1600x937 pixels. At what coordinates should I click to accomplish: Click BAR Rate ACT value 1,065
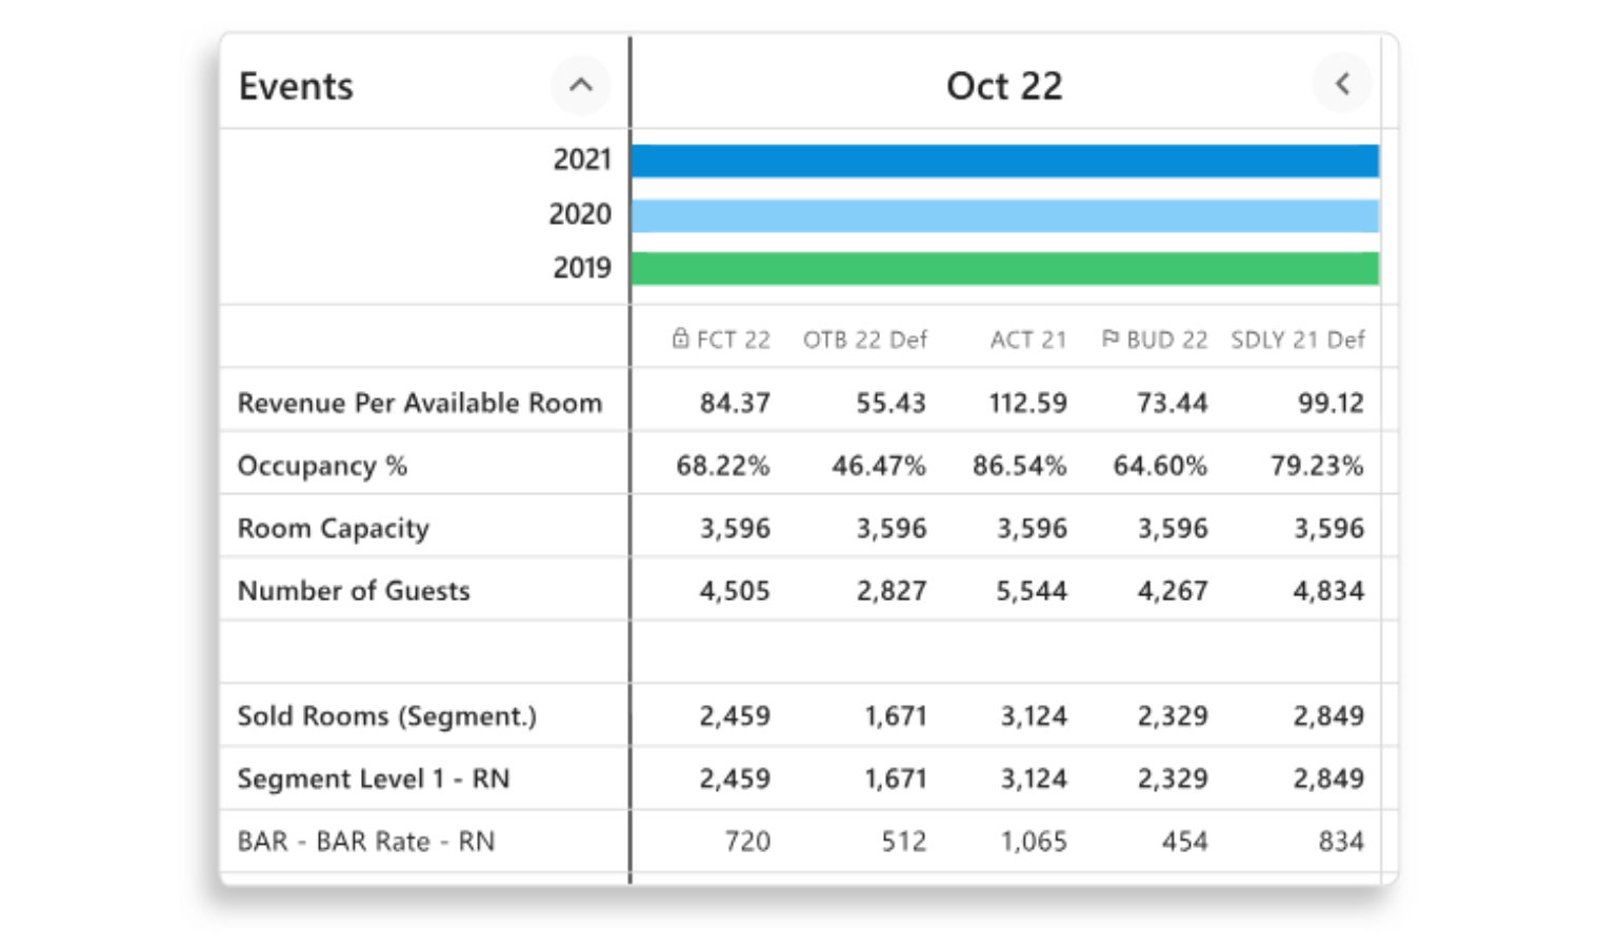[1034, 842]
